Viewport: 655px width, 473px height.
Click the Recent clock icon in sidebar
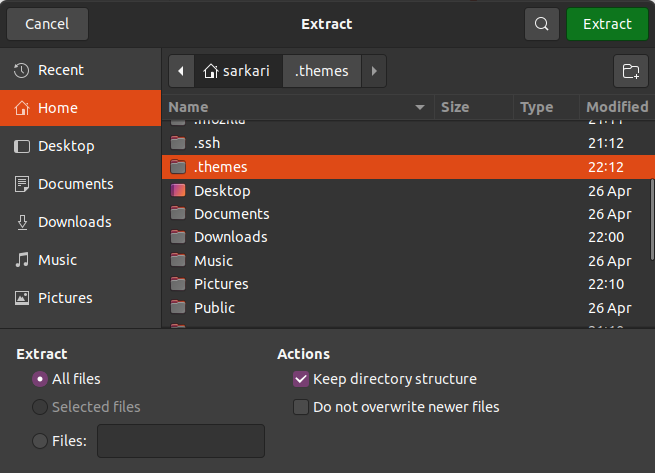(22, 70)
